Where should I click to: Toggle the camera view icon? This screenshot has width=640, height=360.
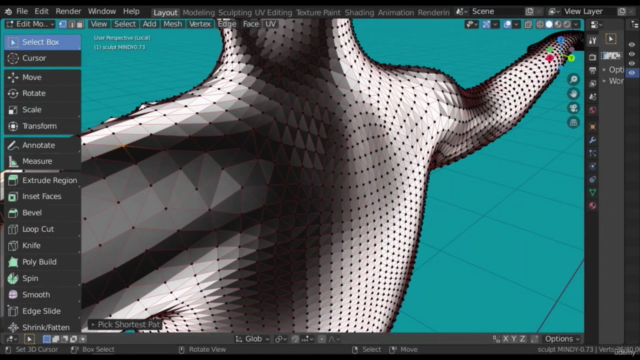(x=573, y=108)
